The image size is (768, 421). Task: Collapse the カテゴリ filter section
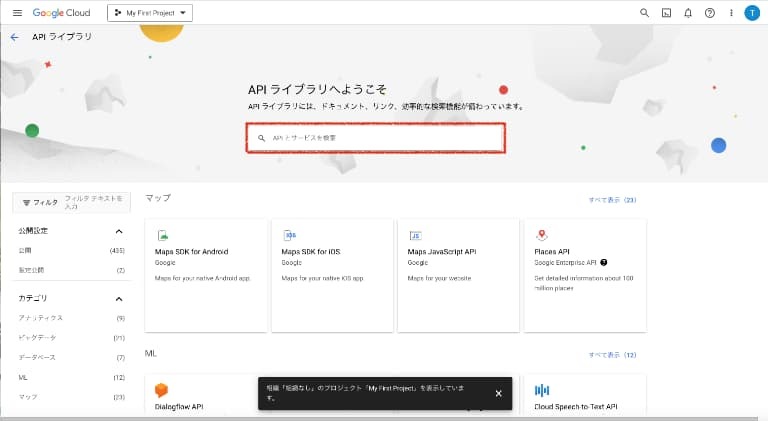tap(119, 299)
